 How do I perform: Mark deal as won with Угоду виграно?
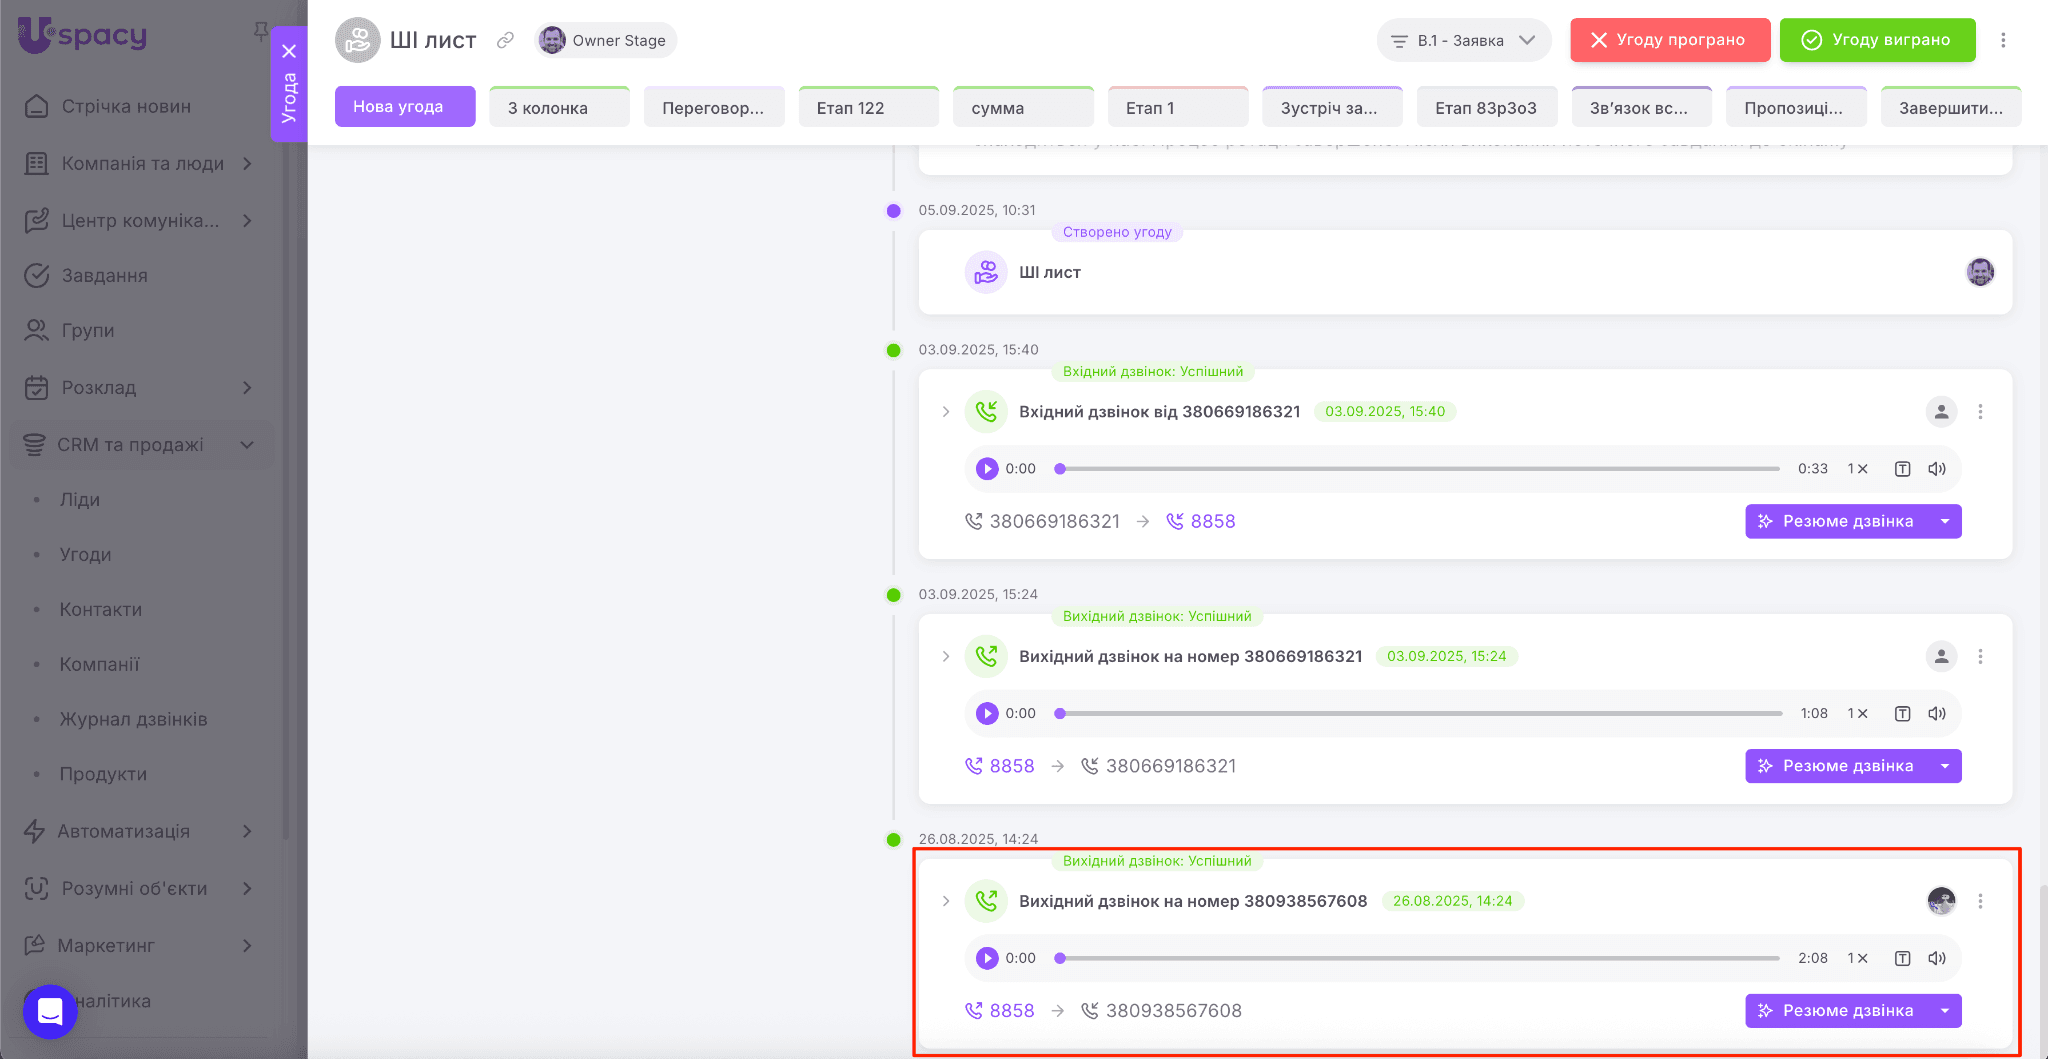(1877, 40)
